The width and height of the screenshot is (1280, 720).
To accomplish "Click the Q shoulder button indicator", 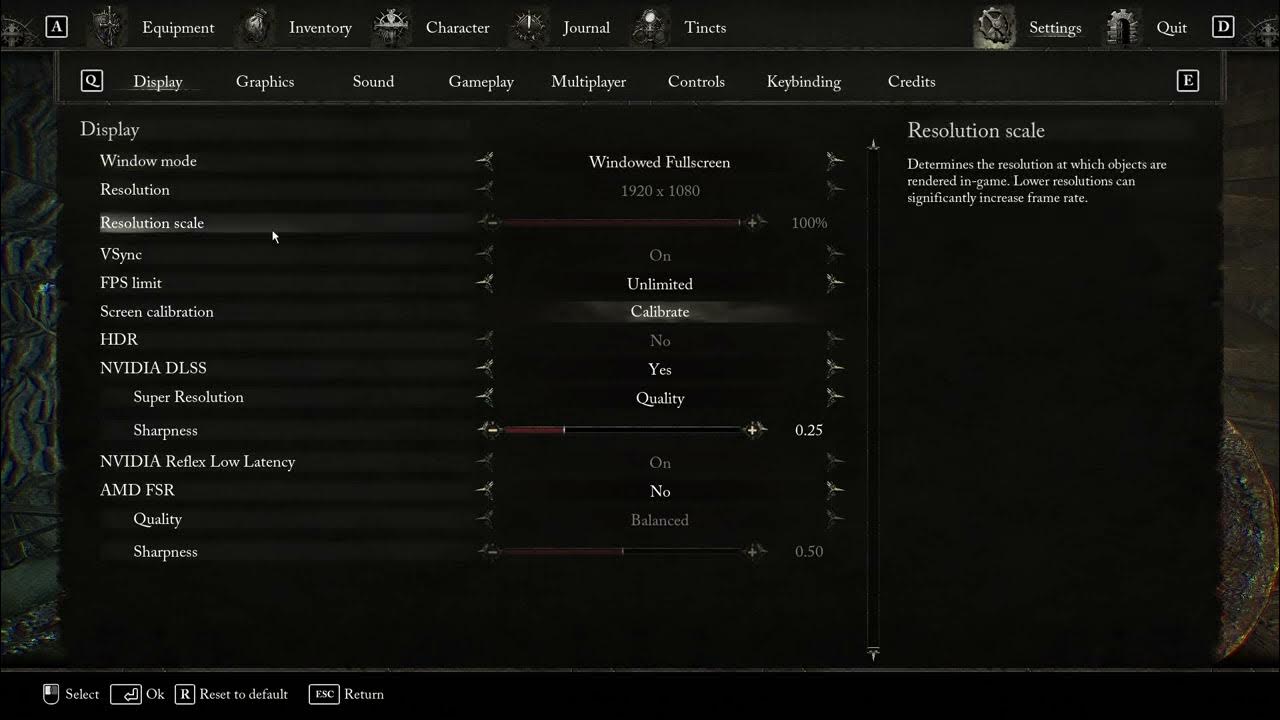I will (x=91, y=81).
